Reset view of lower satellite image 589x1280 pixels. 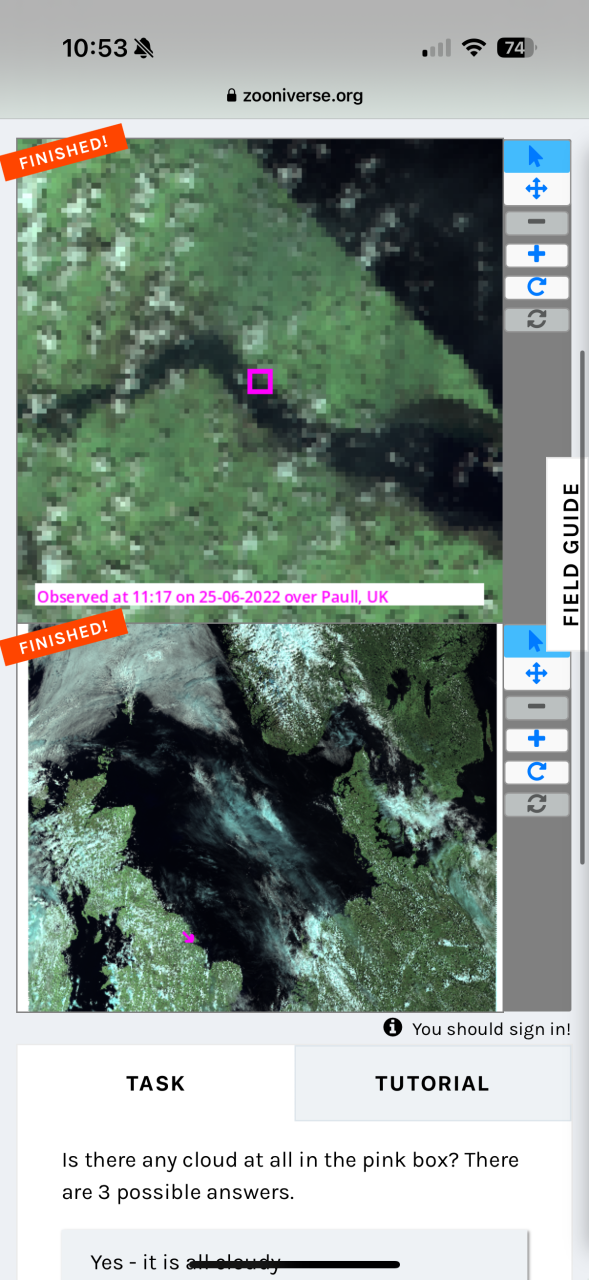click(536, 804)
